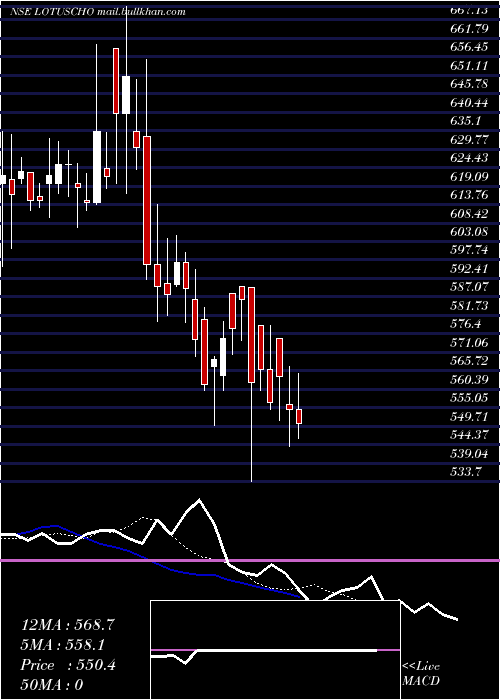Screen dimensions: 500x700
Task: Click the 651.11 price axis label
Action: pyautogui.click(x=470, y=67)
